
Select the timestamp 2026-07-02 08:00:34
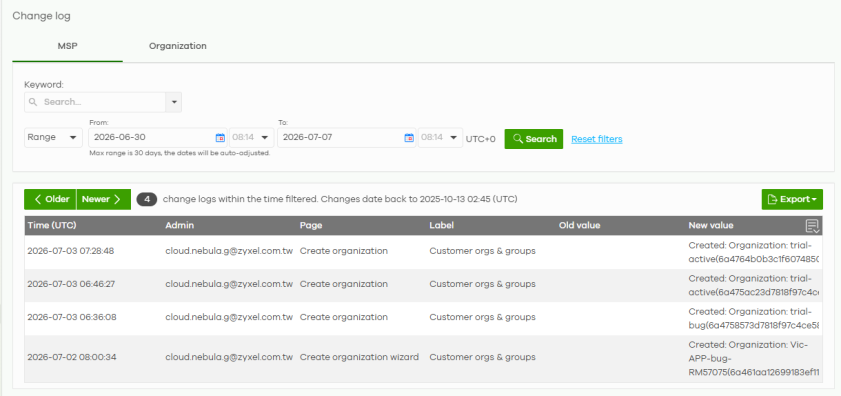[72, 357]
